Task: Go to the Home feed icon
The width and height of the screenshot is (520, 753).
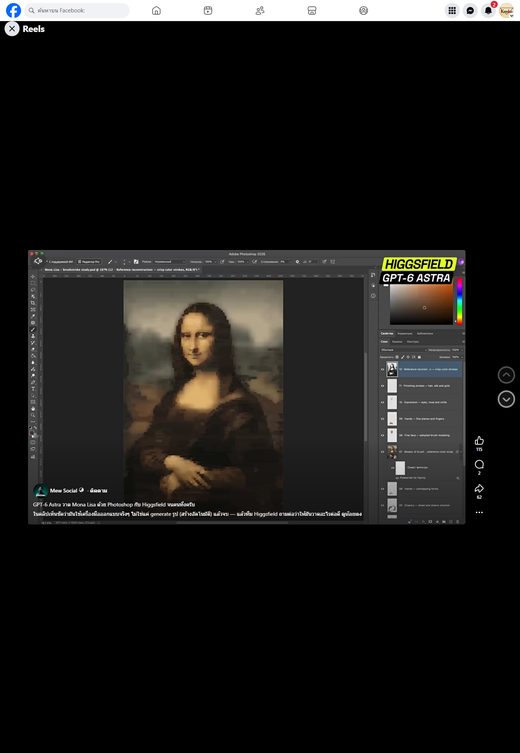Action: point(156,11)
